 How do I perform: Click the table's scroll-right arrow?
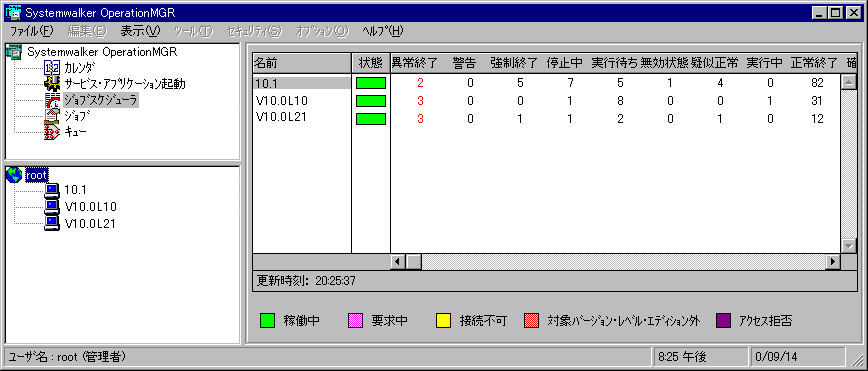click(833, 261)
